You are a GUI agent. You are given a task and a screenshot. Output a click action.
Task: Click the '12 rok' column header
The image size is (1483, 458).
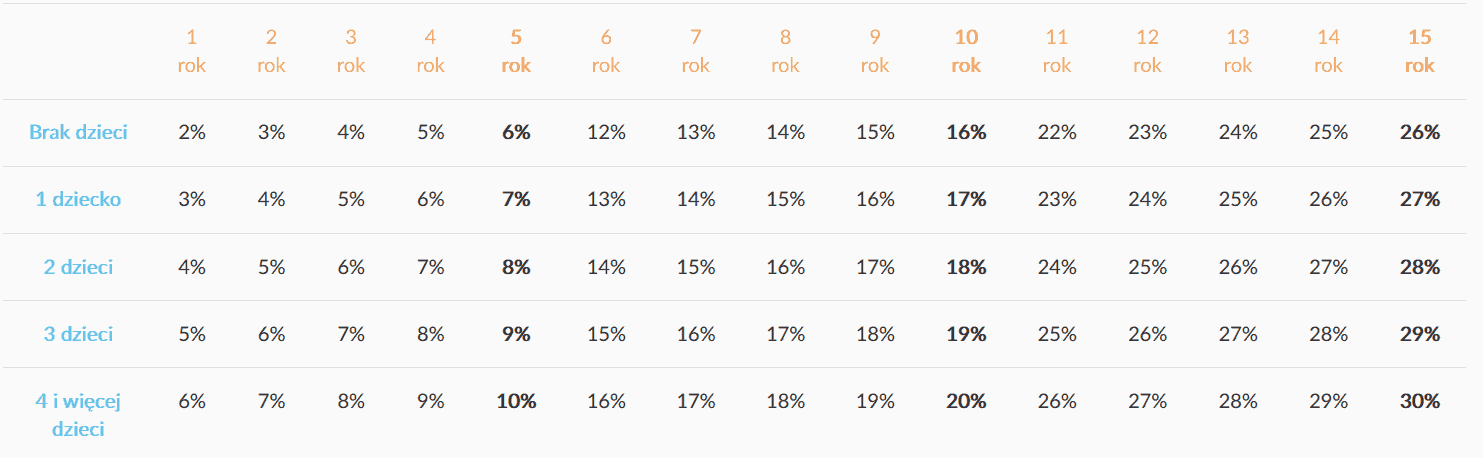(x=1147, y=51)
